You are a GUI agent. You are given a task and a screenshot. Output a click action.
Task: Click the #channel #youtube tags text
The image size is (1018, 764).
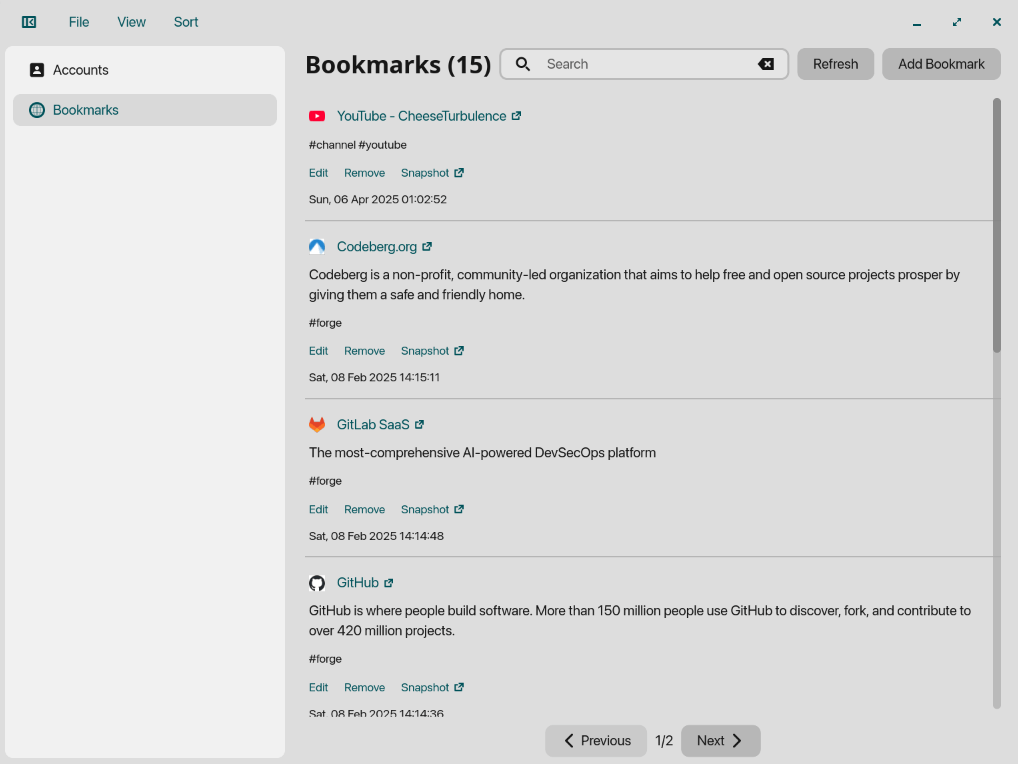358,145
